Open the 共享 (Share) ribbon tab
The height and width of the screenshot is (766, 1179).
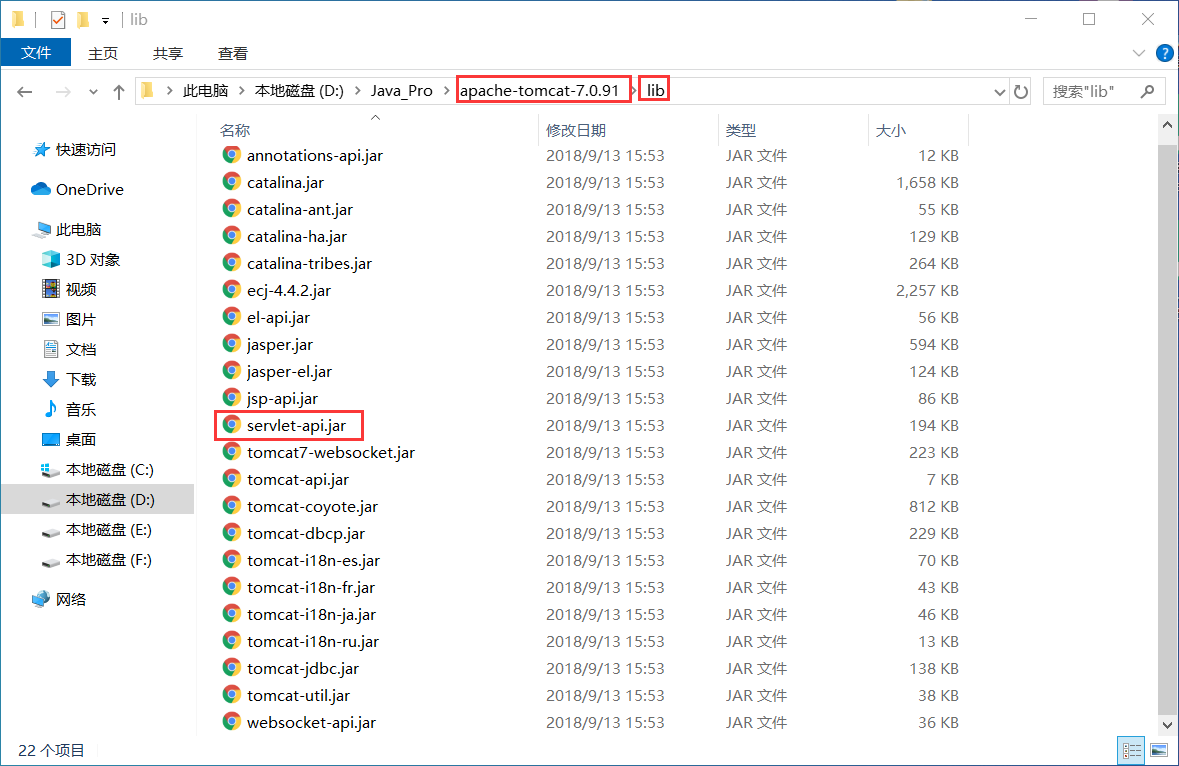point(168,53)
